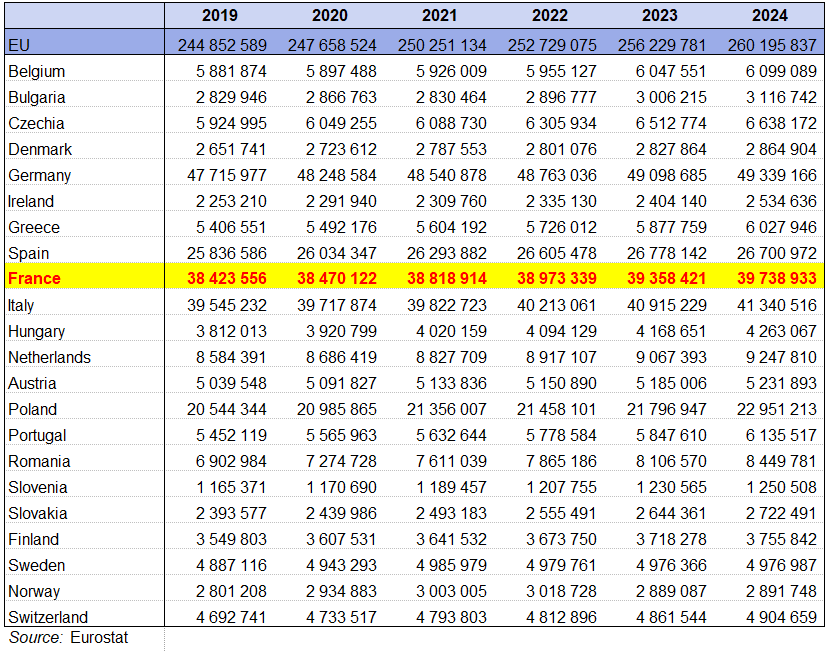Select Slovenia's 2019 value 1 165 371
This screenshot has width=830, height=651.
tap(226, 487)
